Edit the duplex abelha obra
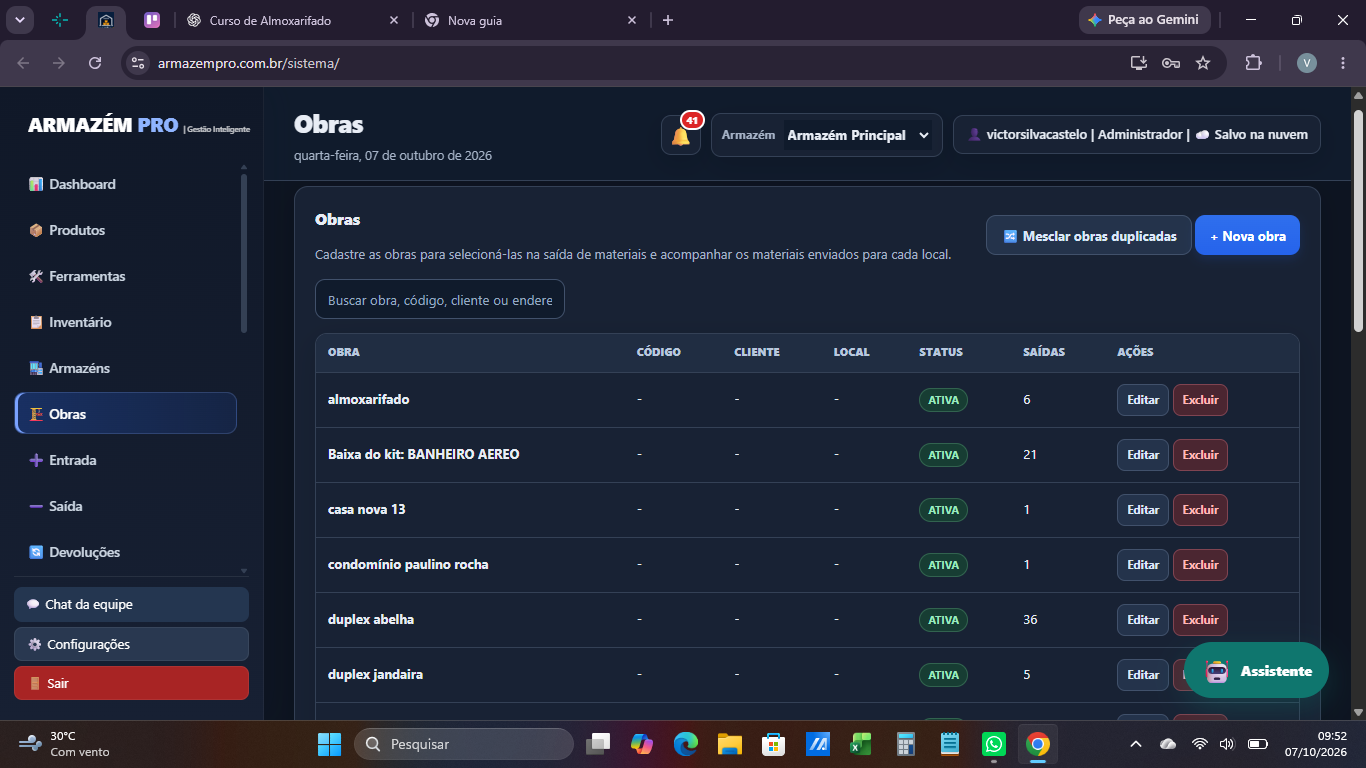1366x768 pixels. tap(1143, 620)
